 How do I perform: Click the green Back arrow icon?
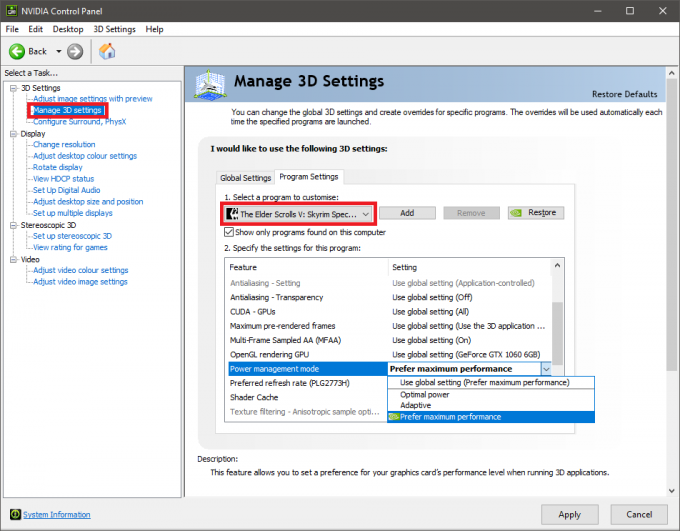[x=17, y=52]
